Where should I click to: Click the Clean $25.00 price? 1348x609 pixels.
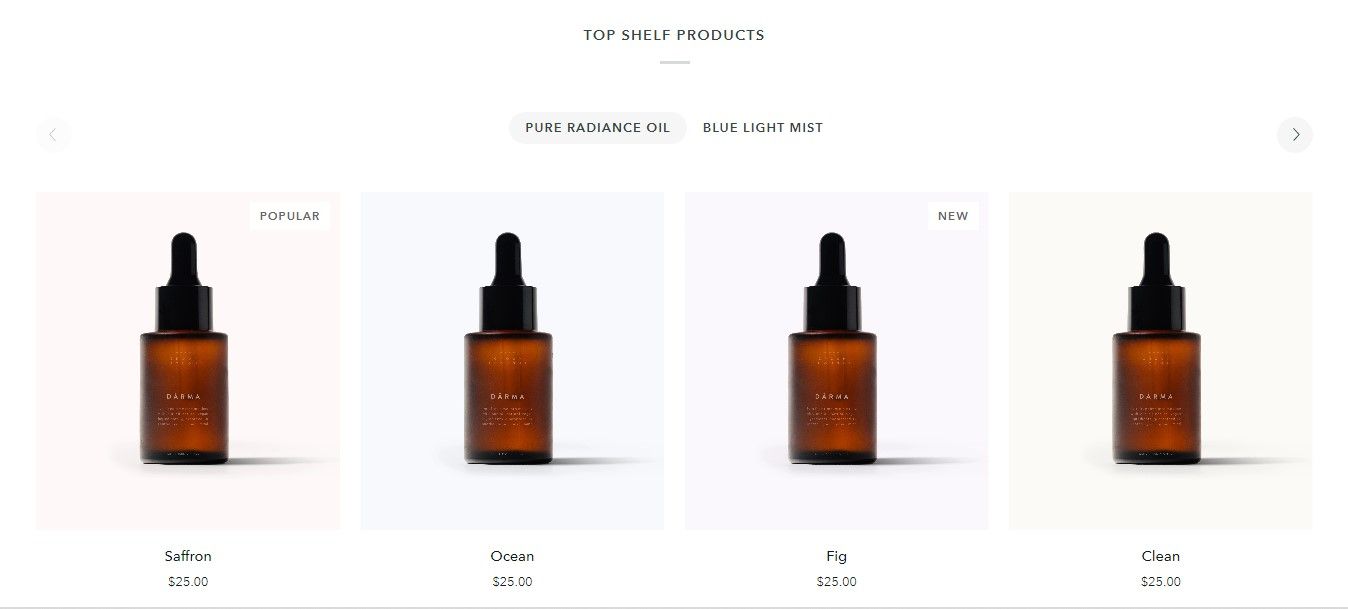pos(1160,582)
